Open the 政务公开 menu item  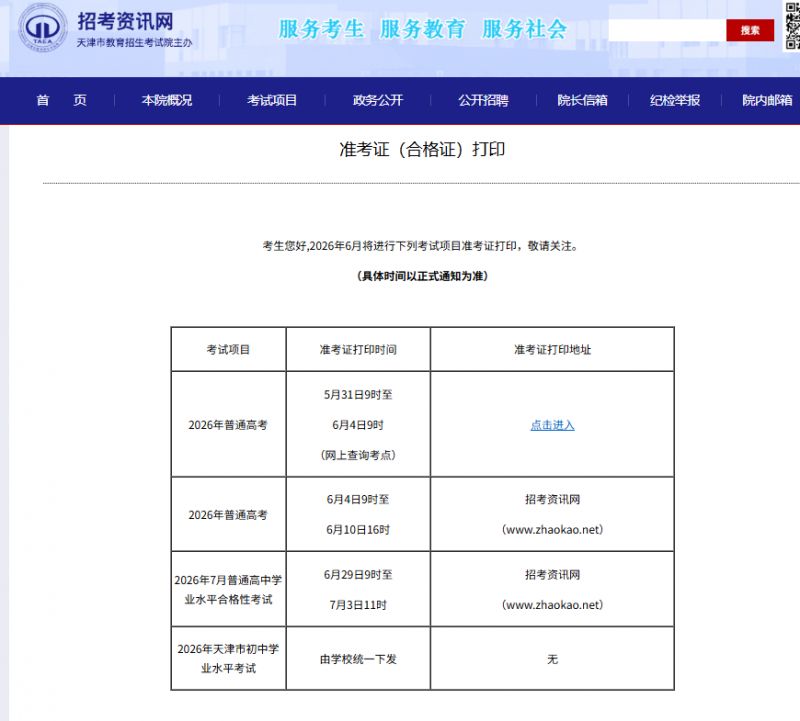pos(378,100)
